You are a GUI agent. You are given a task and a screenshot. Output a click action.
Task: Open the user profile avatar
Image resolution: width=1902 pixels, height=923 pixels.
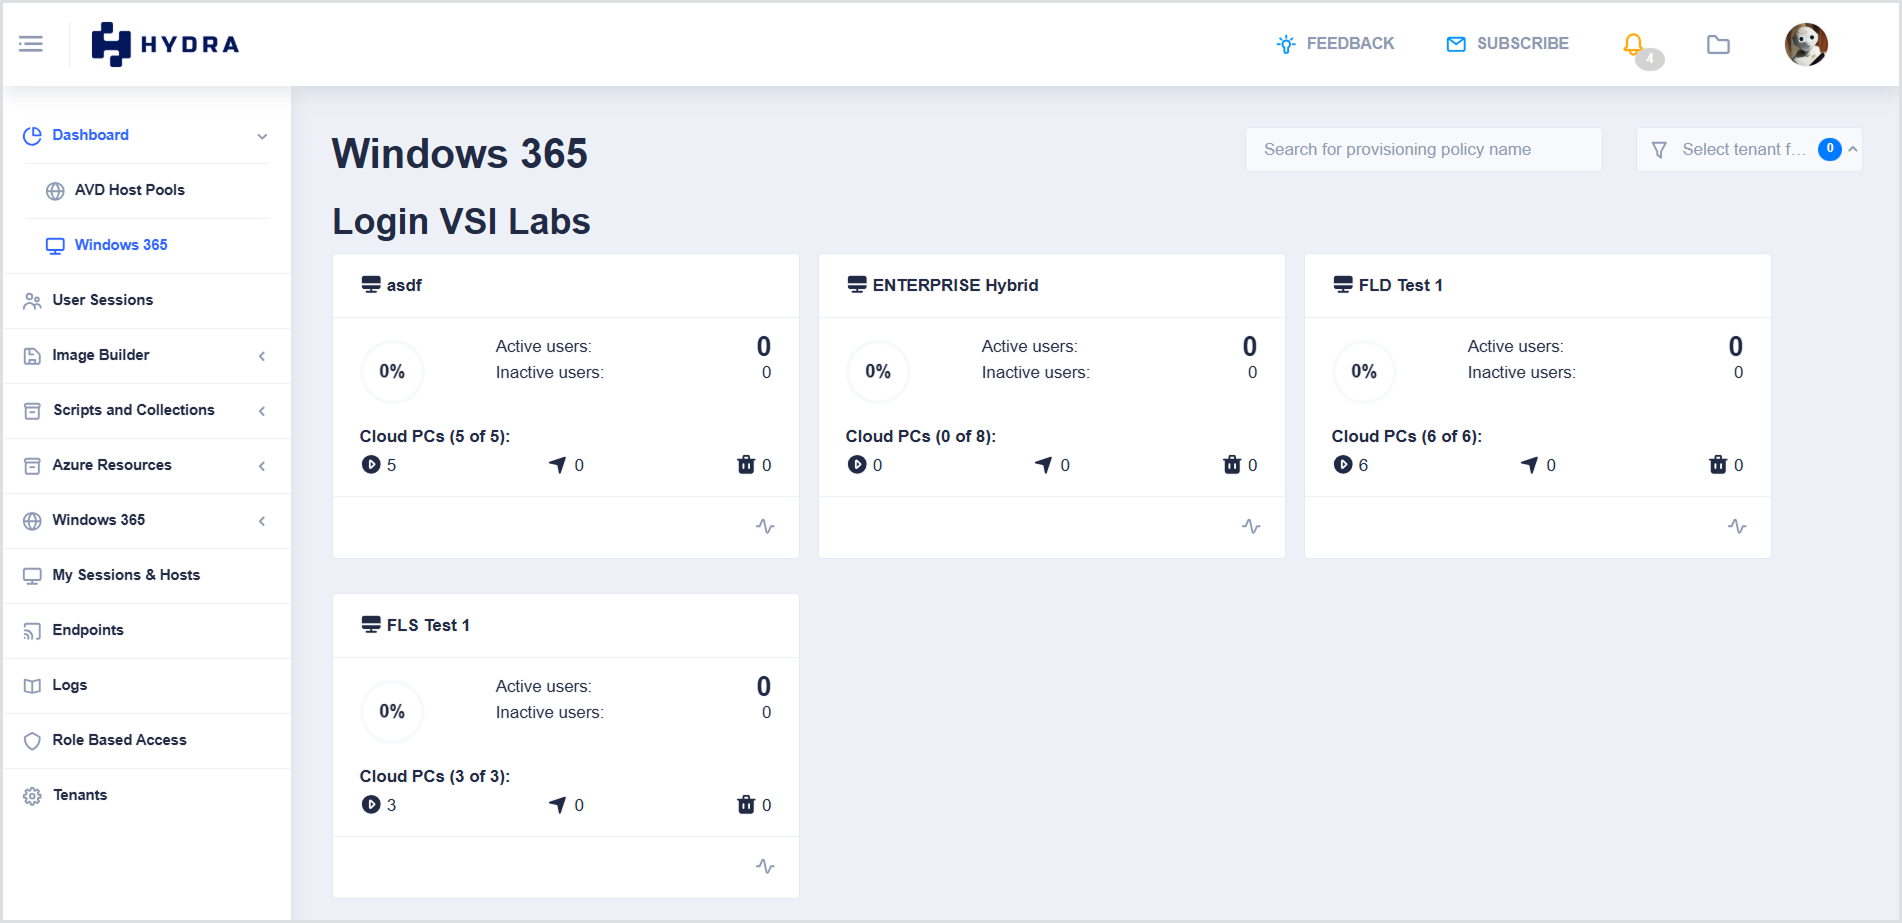(x=1806, y=44)
